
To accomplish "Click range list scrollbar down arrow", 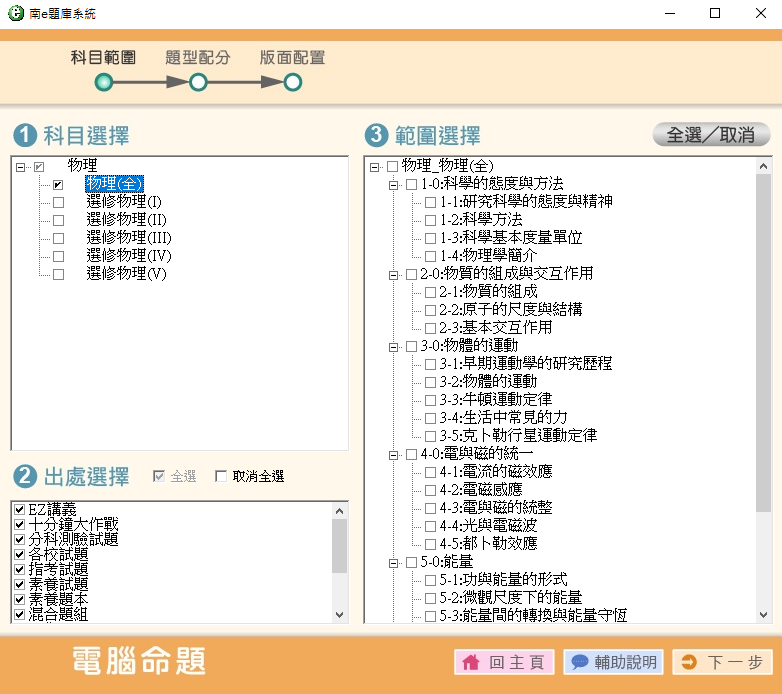I will (x=763, y=615).
